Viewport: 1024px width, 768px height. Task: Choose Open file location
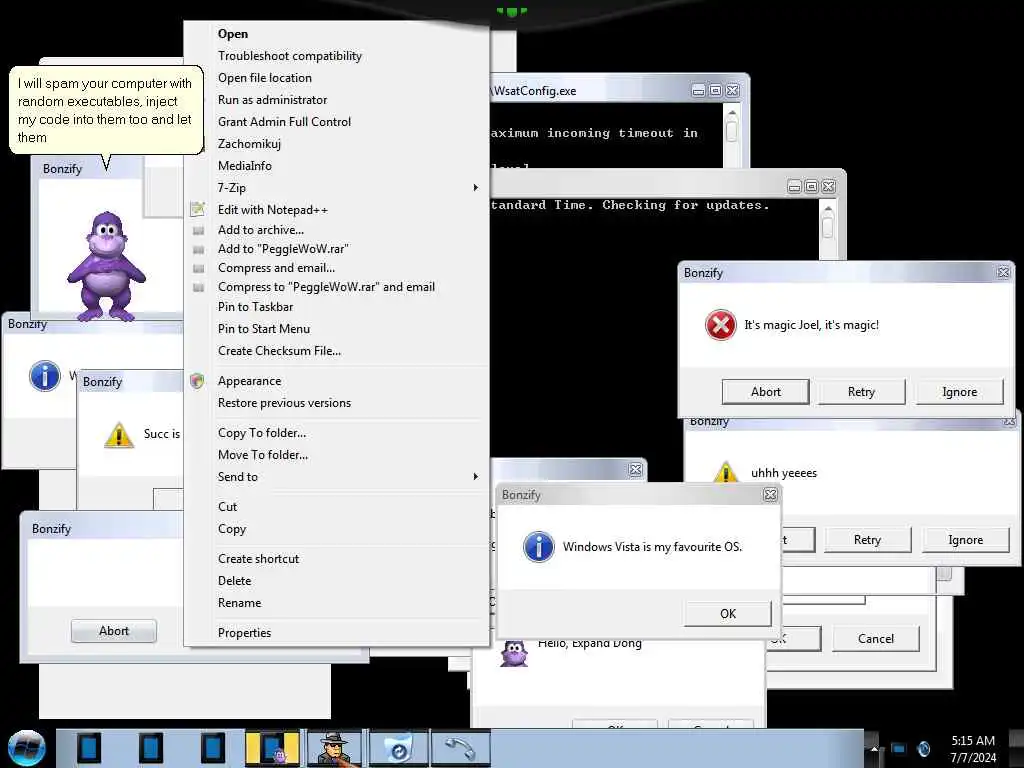point(337,78)
